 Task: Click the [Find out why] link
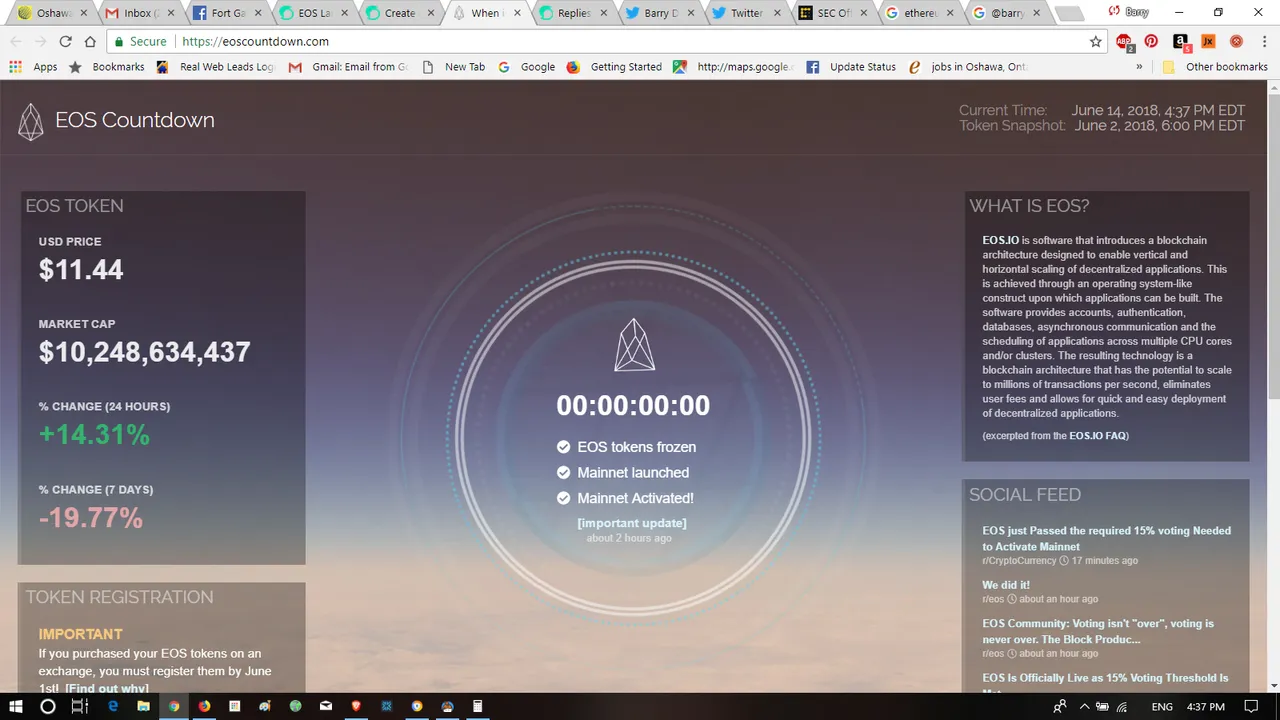coord(106,689)
